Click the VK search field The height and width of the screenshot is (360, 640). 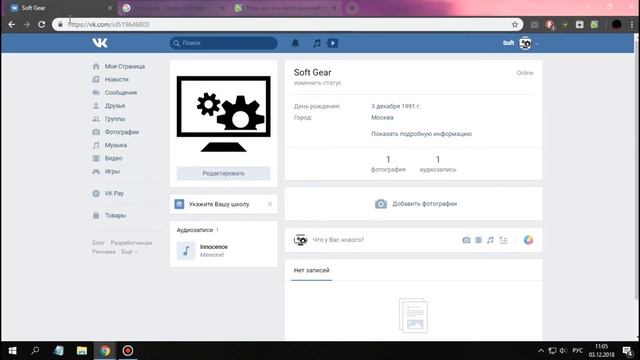224,43
